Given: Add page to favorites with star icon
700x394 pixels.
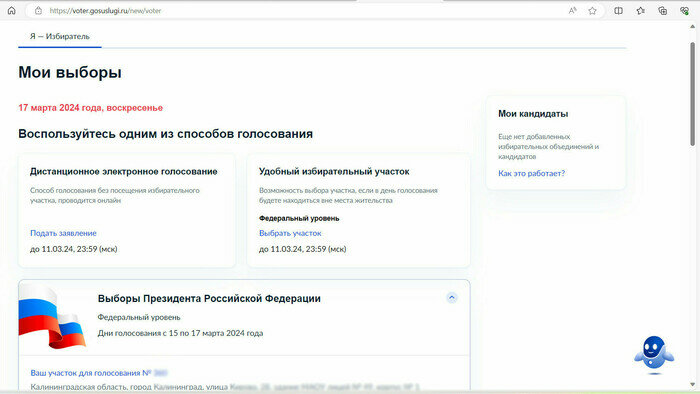Looking at the screenshot, I should tap(592, 11).
